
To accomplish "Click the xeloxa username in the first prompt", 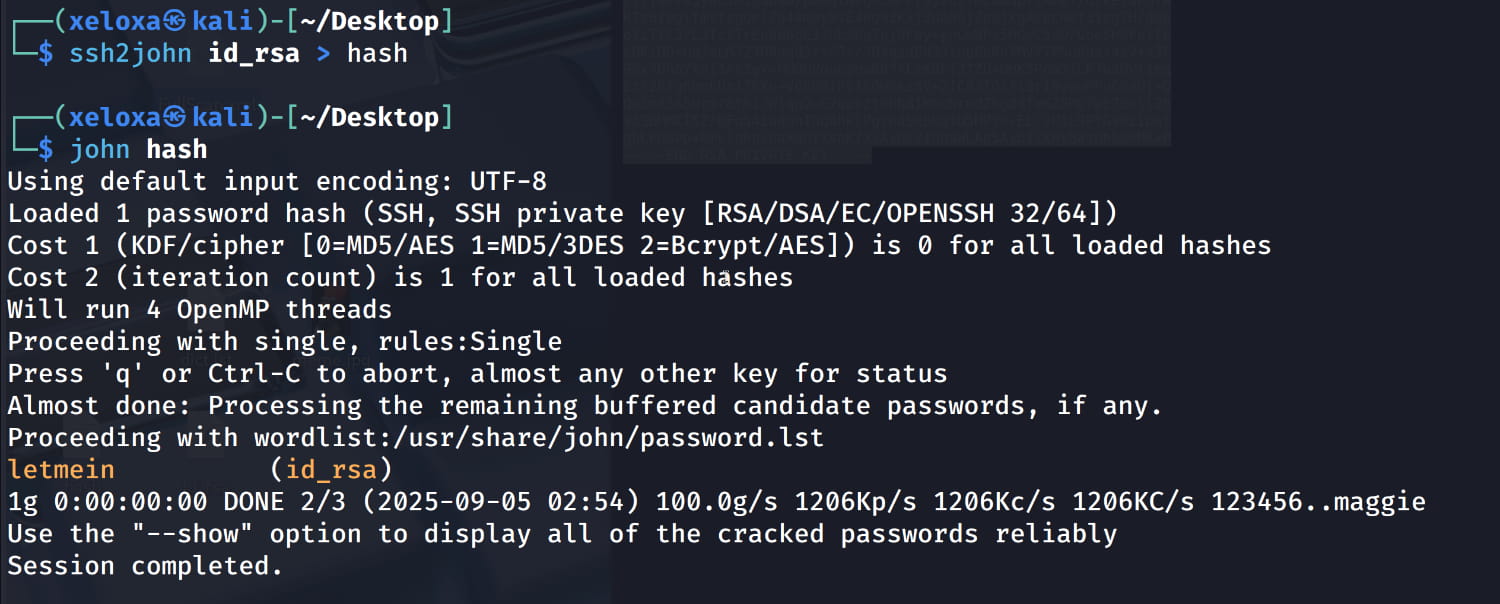I will [x=115, y=22].
